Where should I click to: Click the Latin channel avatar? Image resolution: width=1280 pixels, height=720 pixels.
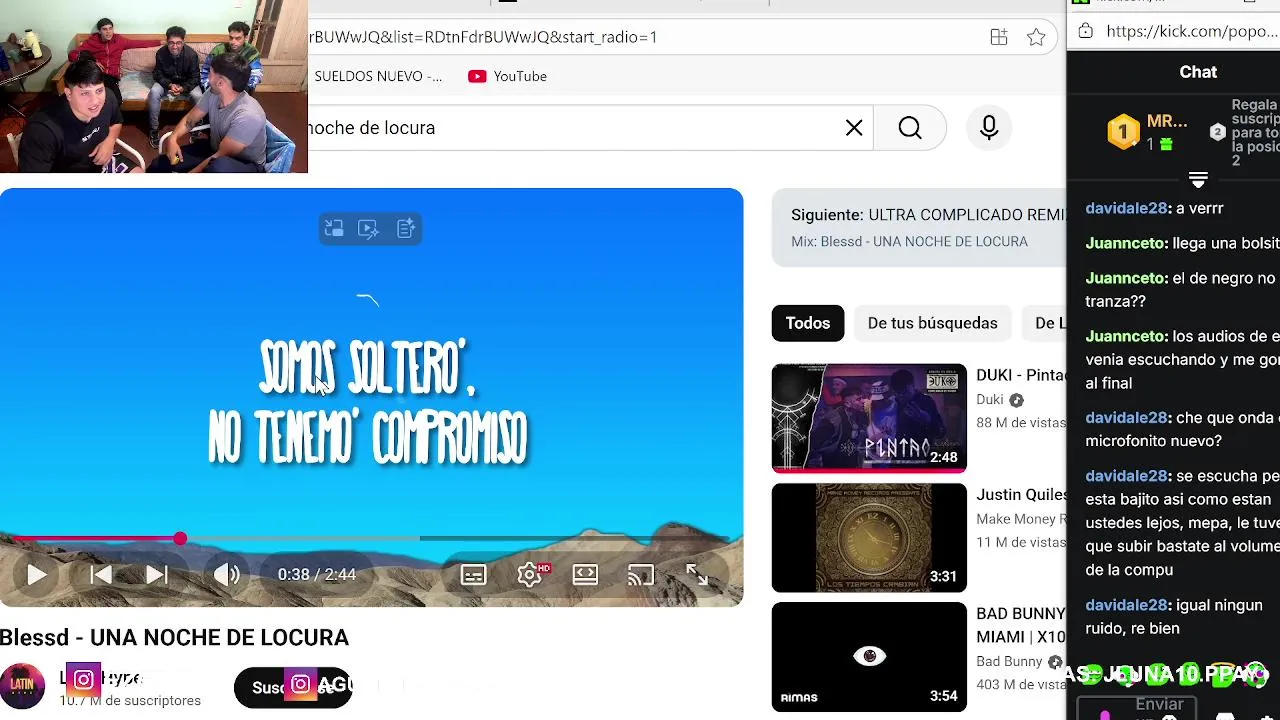click(x=23, y=686)
